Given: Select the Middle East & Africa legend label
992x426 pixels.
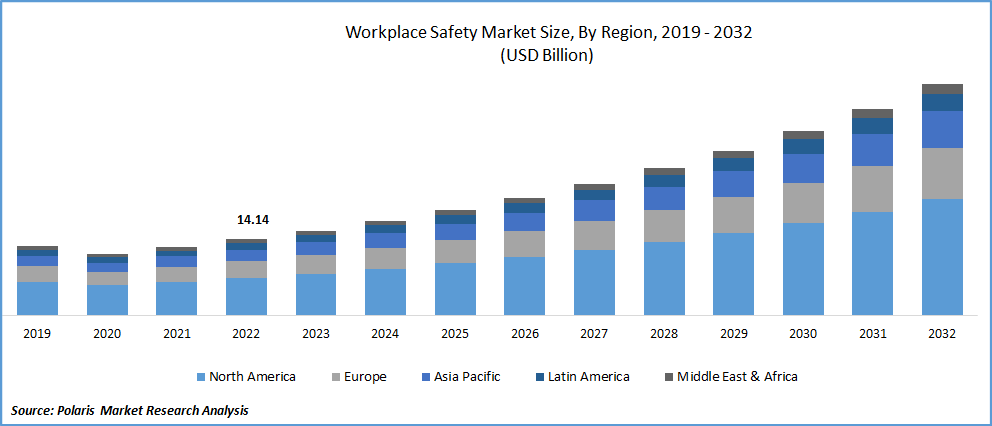Looking at the screenshot, I should tap(737, 377).
